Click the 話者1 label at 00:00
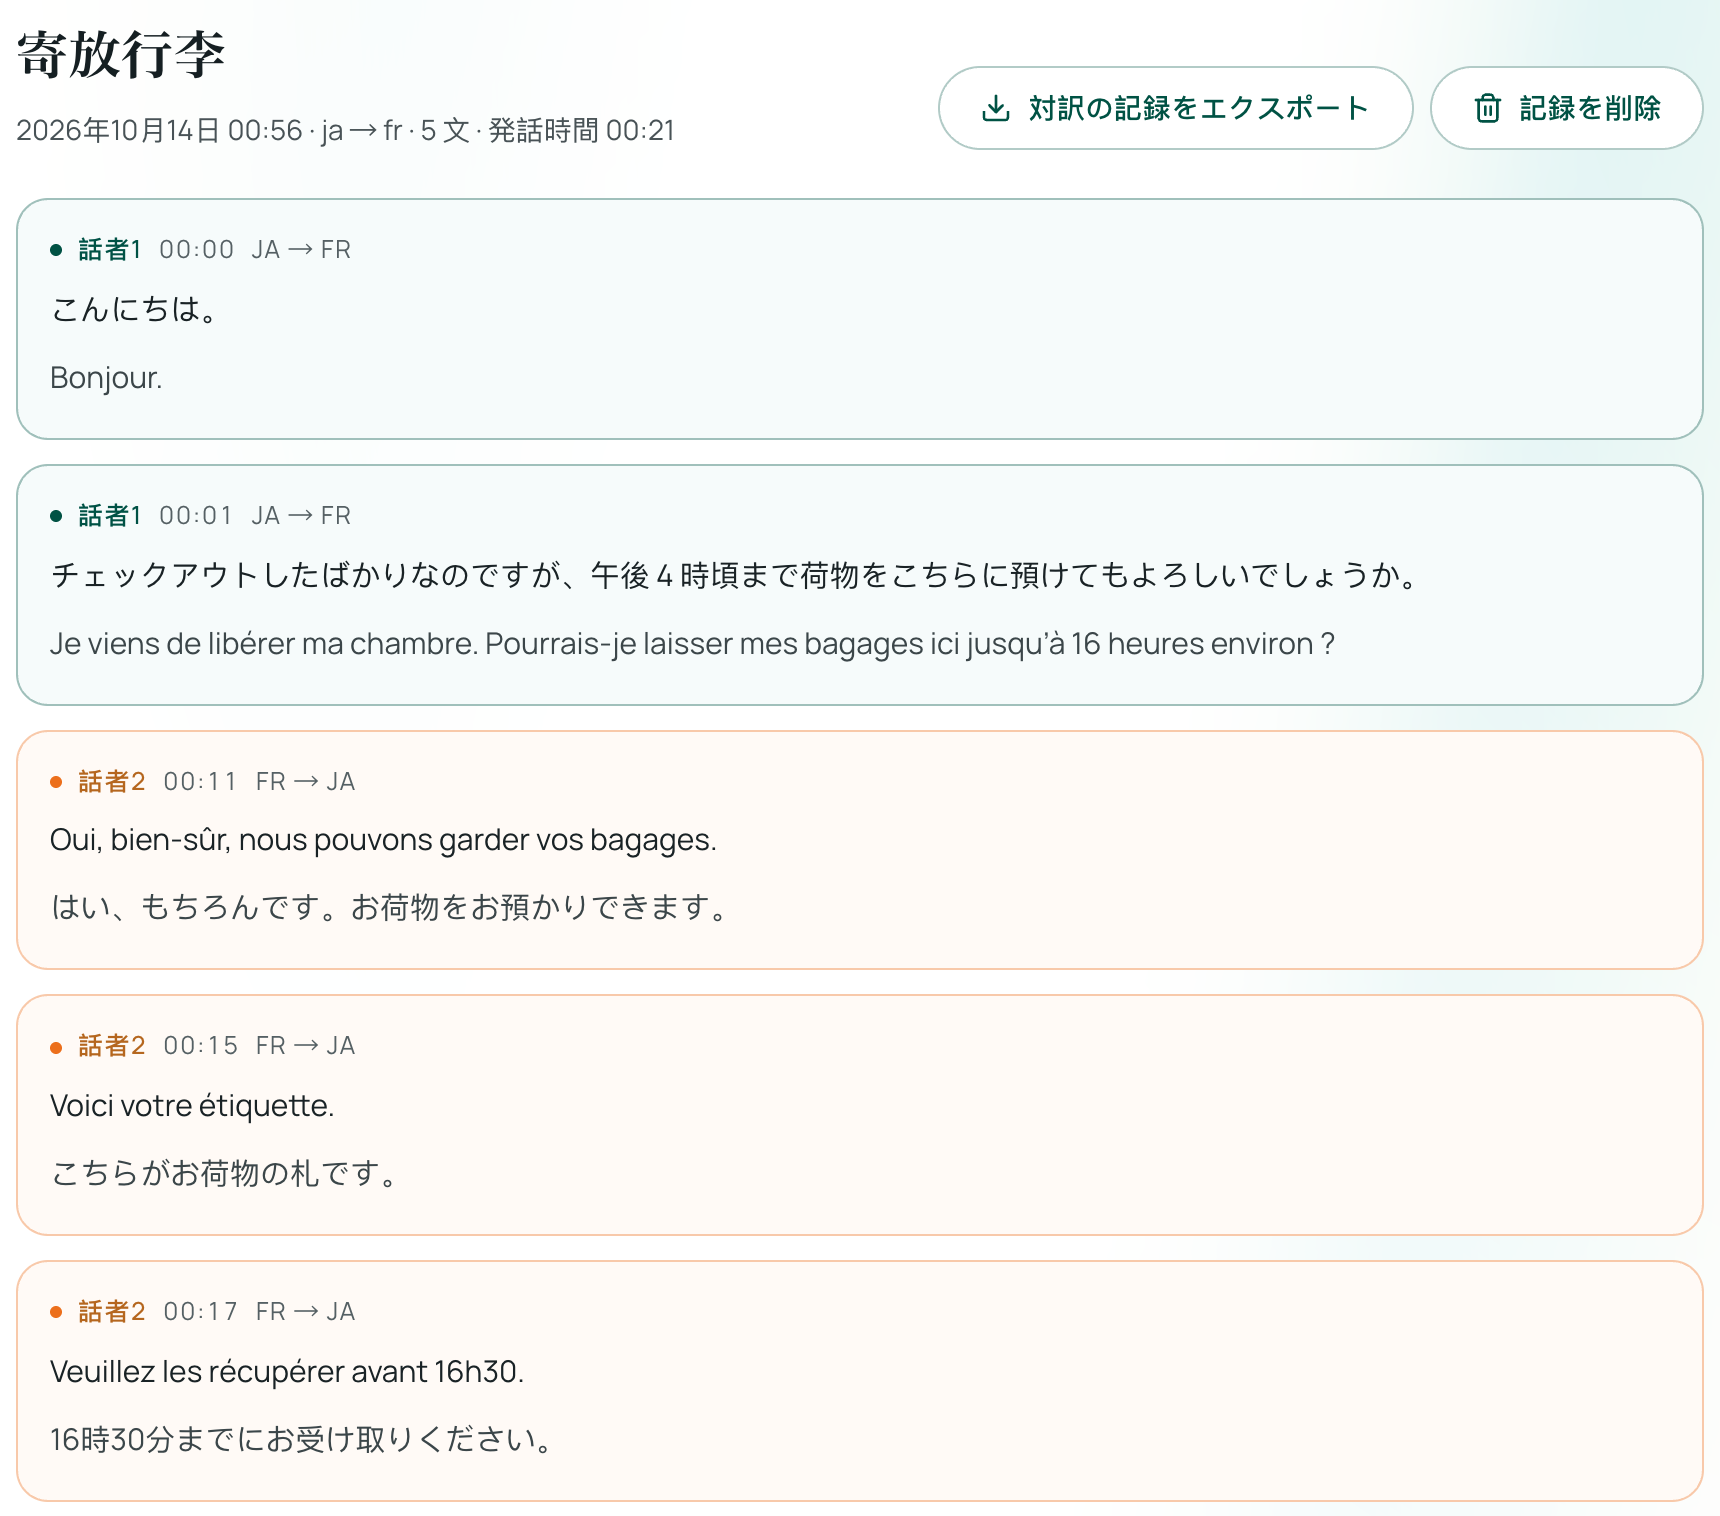Viewport: 1720px width, 1516px height. click(110, 250)
